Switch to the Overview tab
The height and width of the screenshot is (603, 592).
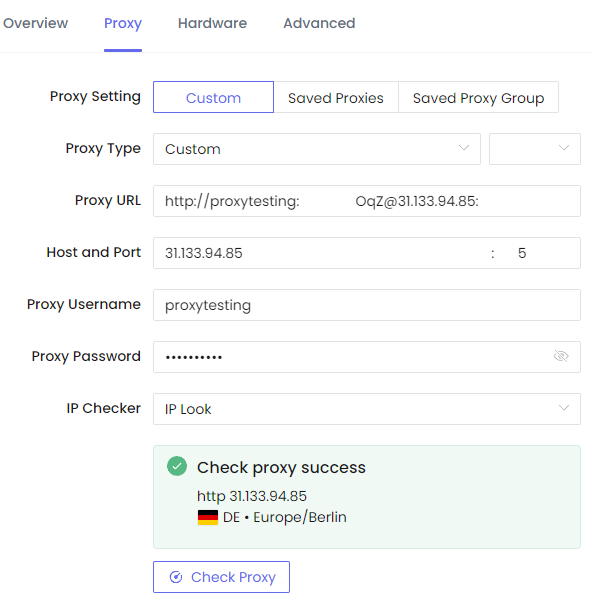(35, 23)
